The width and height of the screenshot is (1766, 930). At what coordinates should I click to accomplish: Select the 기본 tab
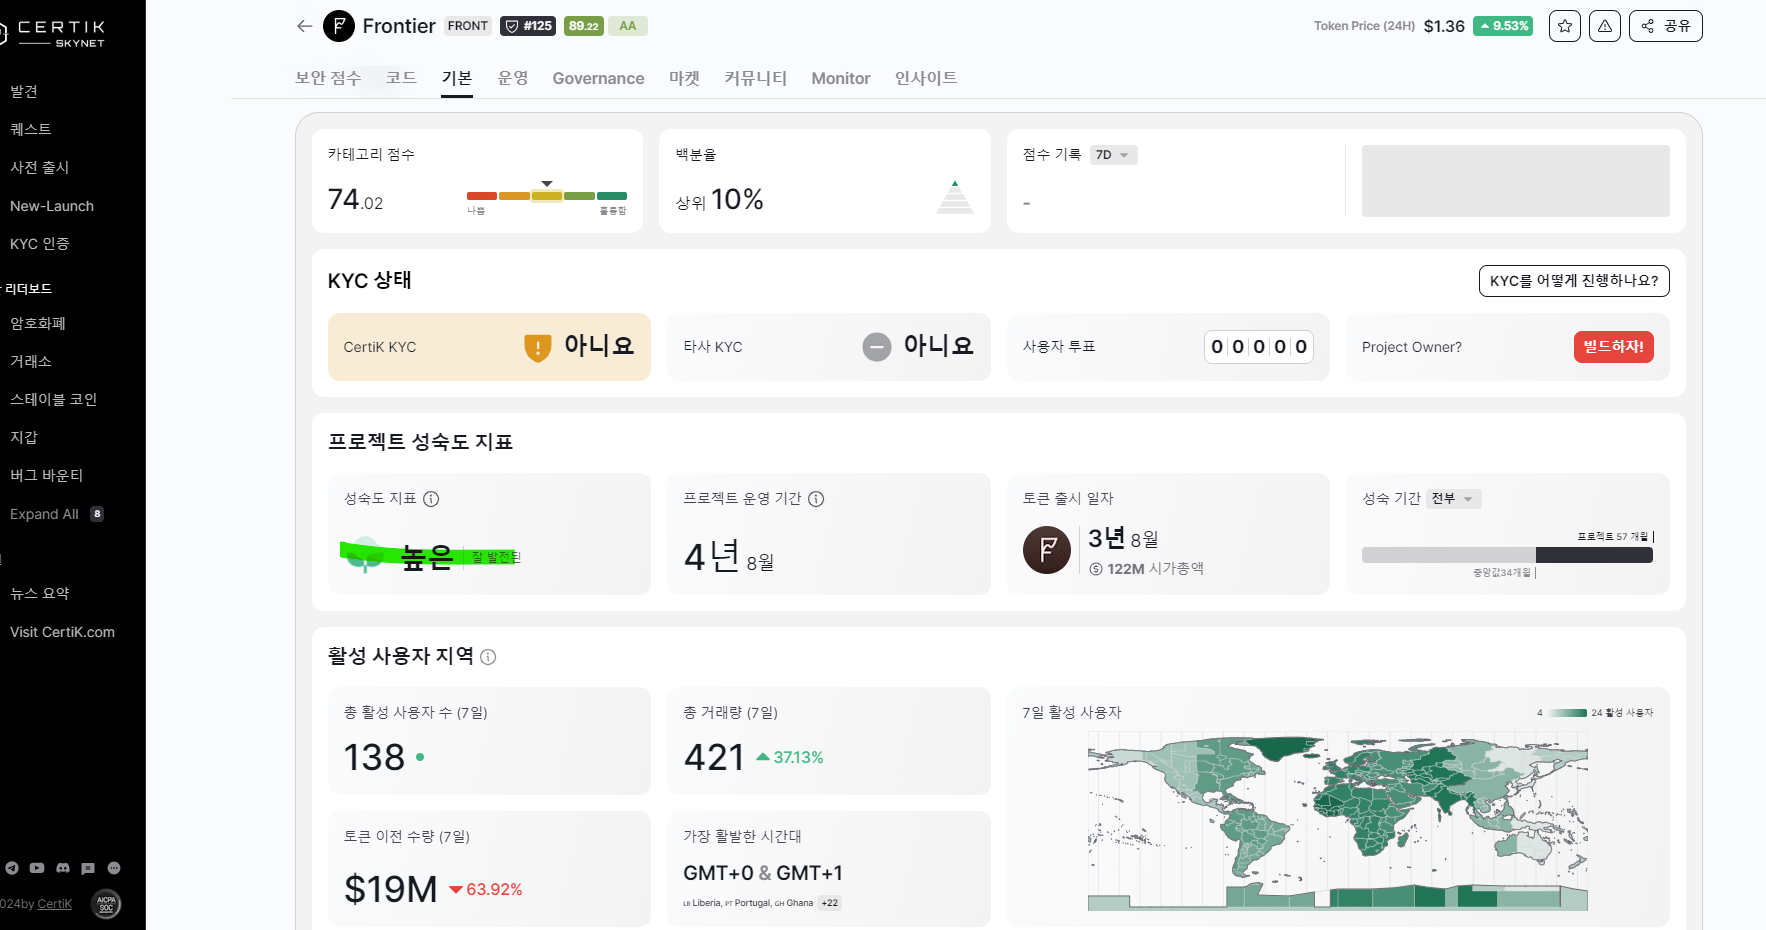[x=457, y=78]
